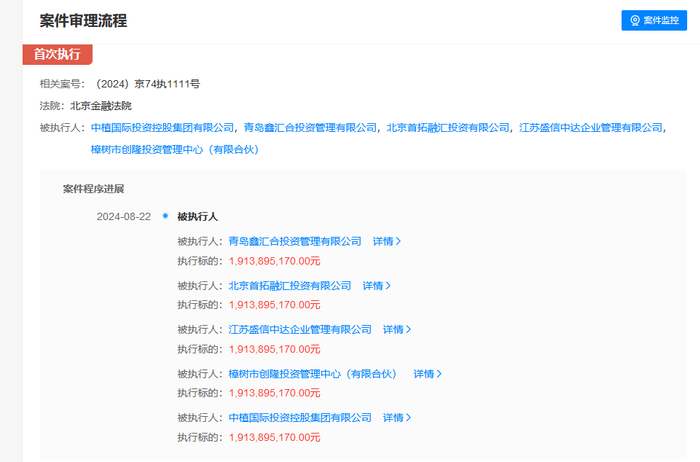
Task: View 详情 for 樟树市创隆投资管理中心
Action: tap(427, 374)
